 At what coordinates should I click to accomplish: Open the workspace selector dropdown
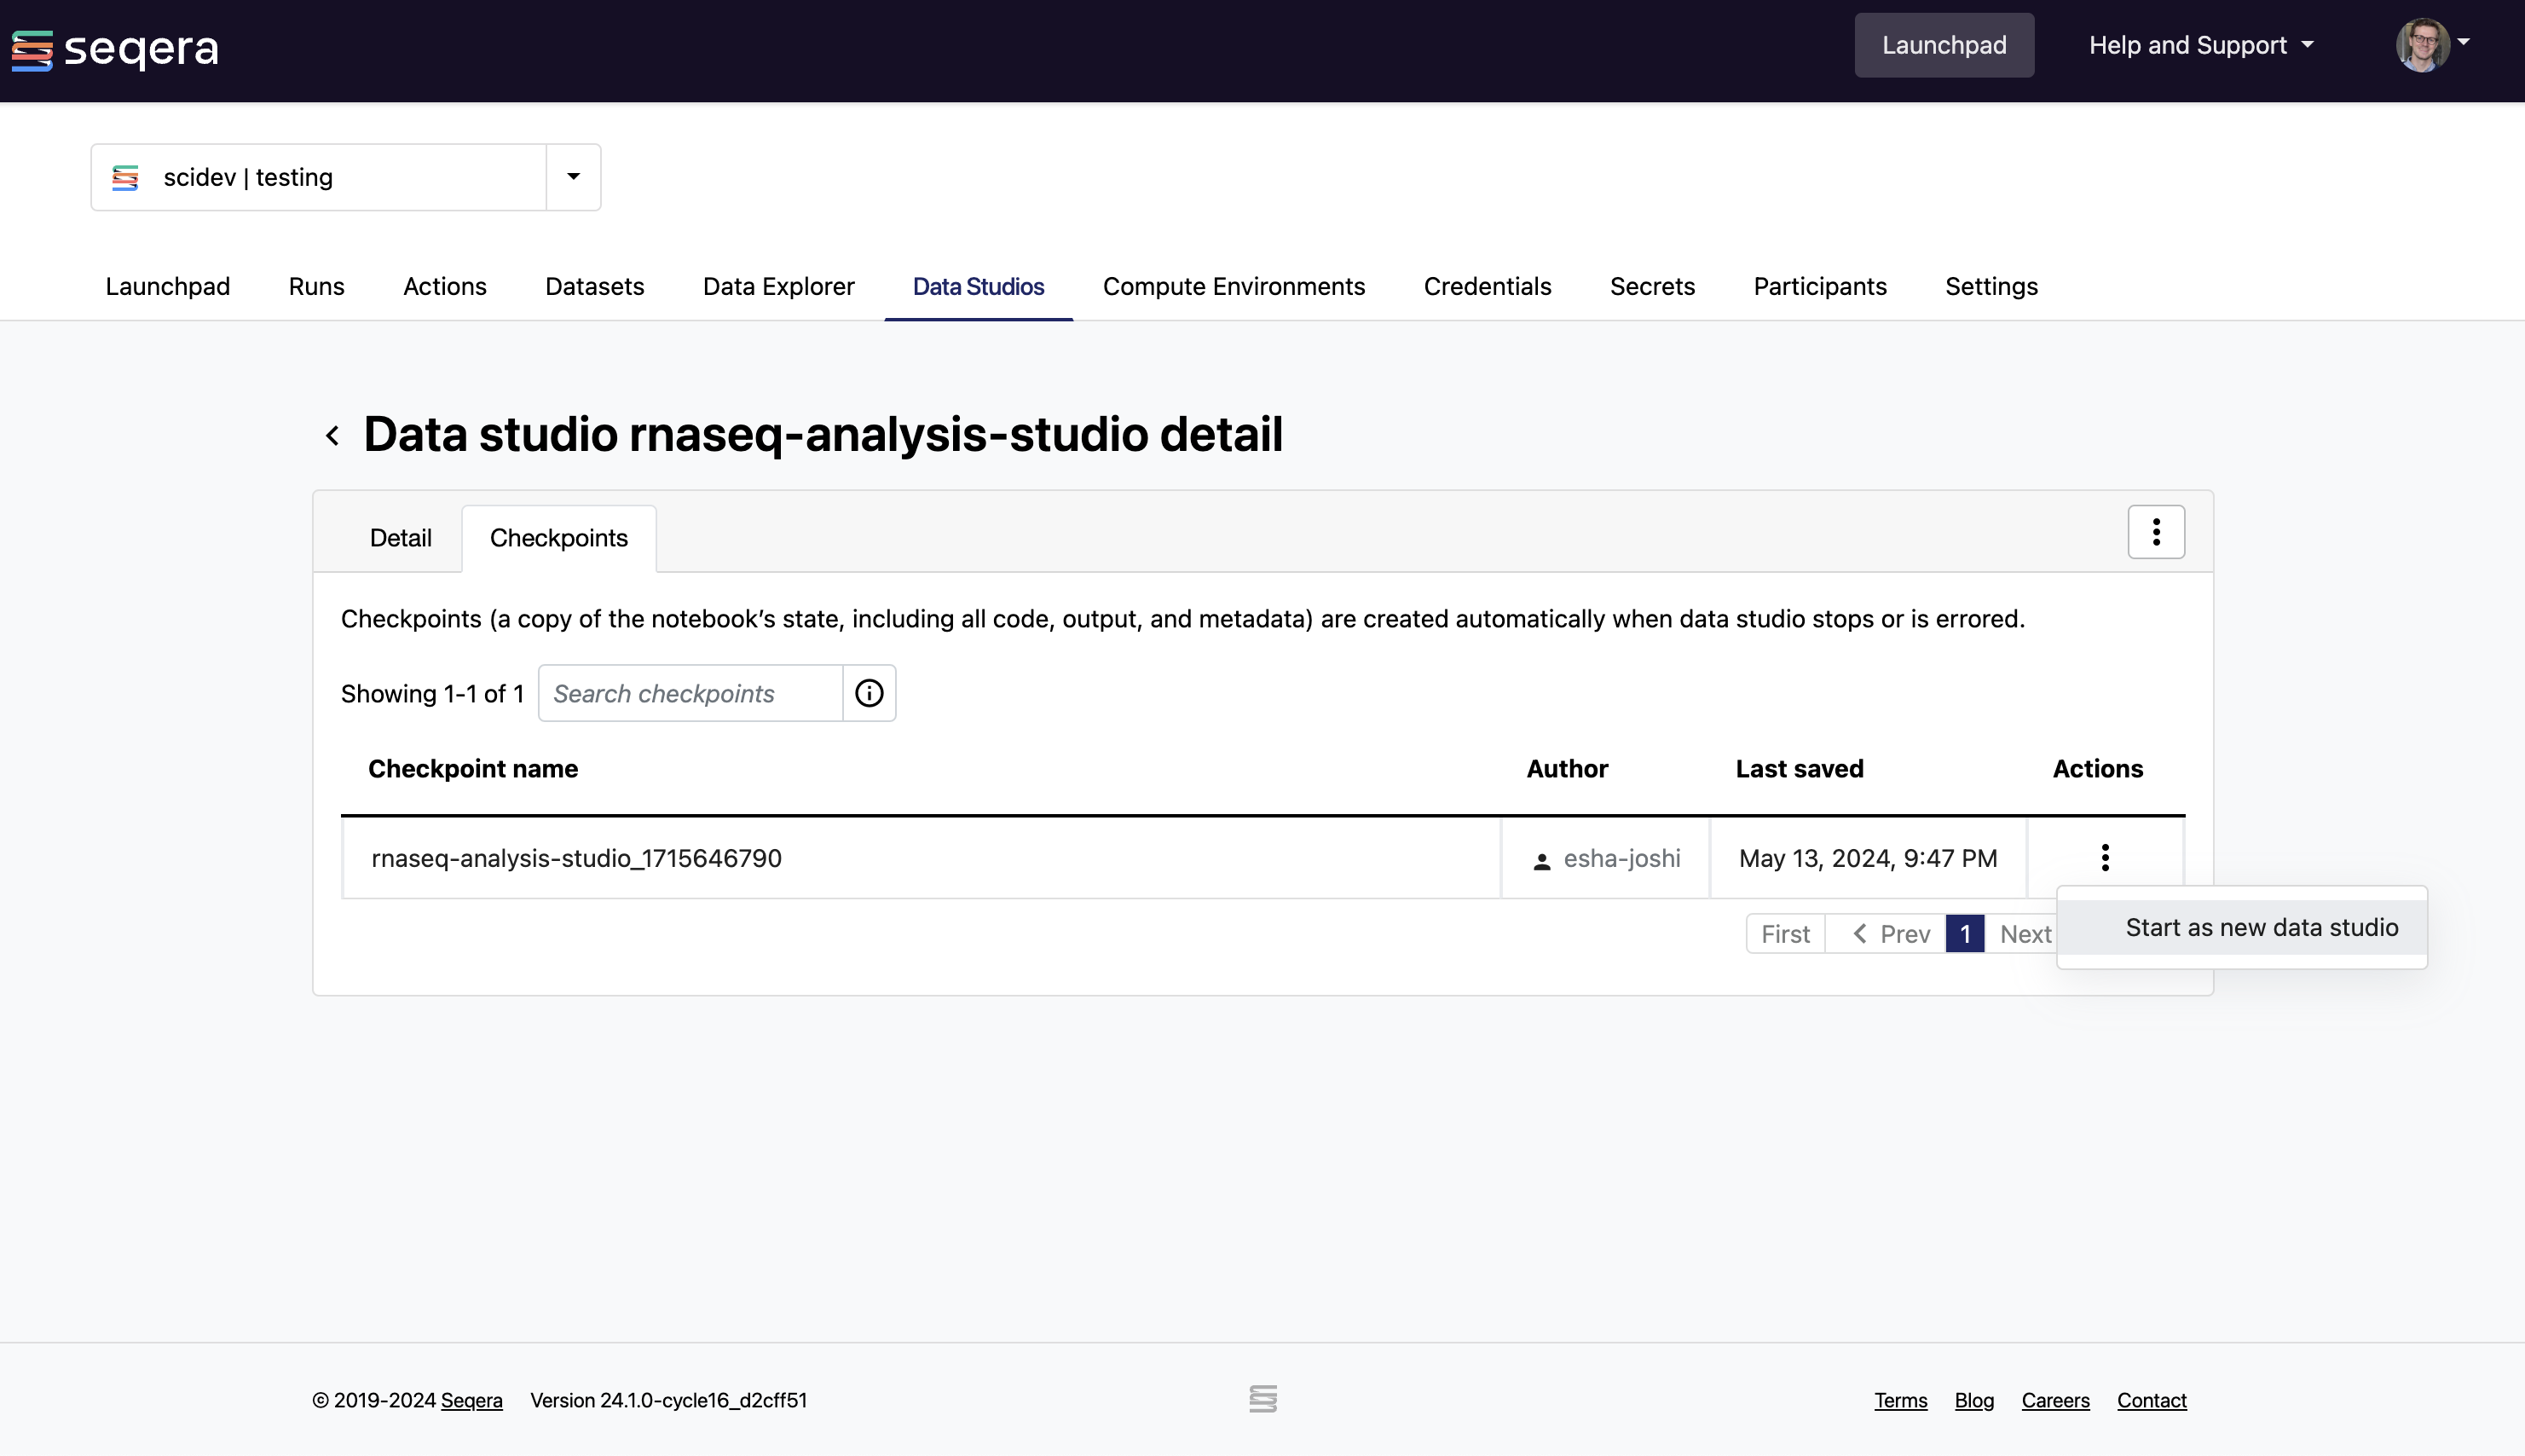pyautogui.click(x=574, y=175)
